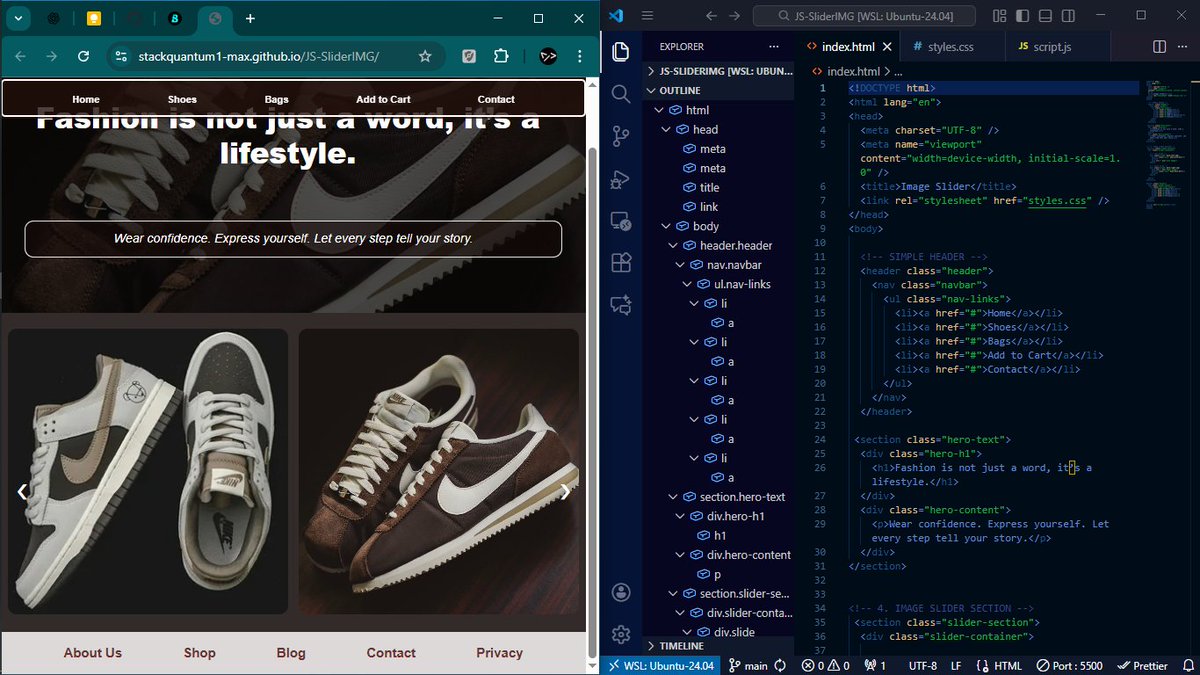Click the synchronize changes icon in status bar

tap(780, 665)
